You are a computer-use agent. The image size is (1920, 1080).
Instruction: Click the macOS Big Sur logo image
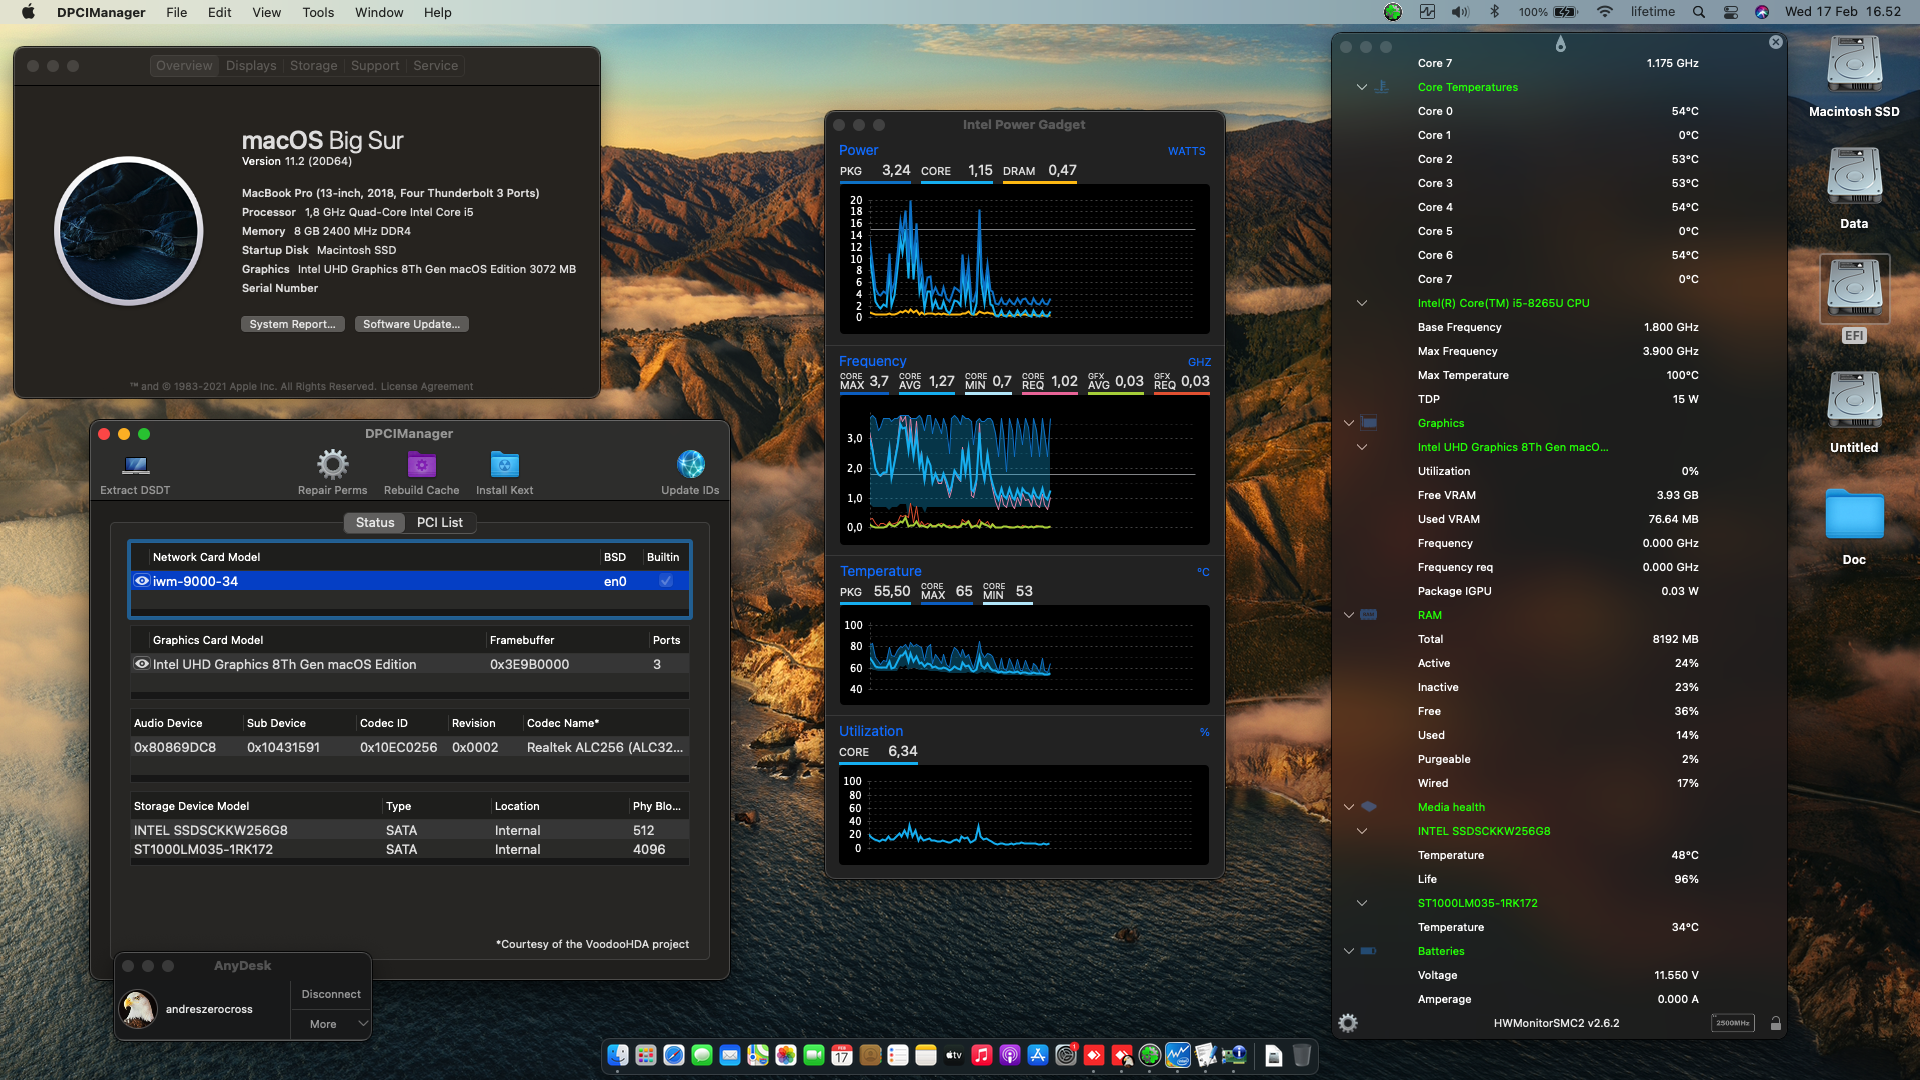coord(129,231)
